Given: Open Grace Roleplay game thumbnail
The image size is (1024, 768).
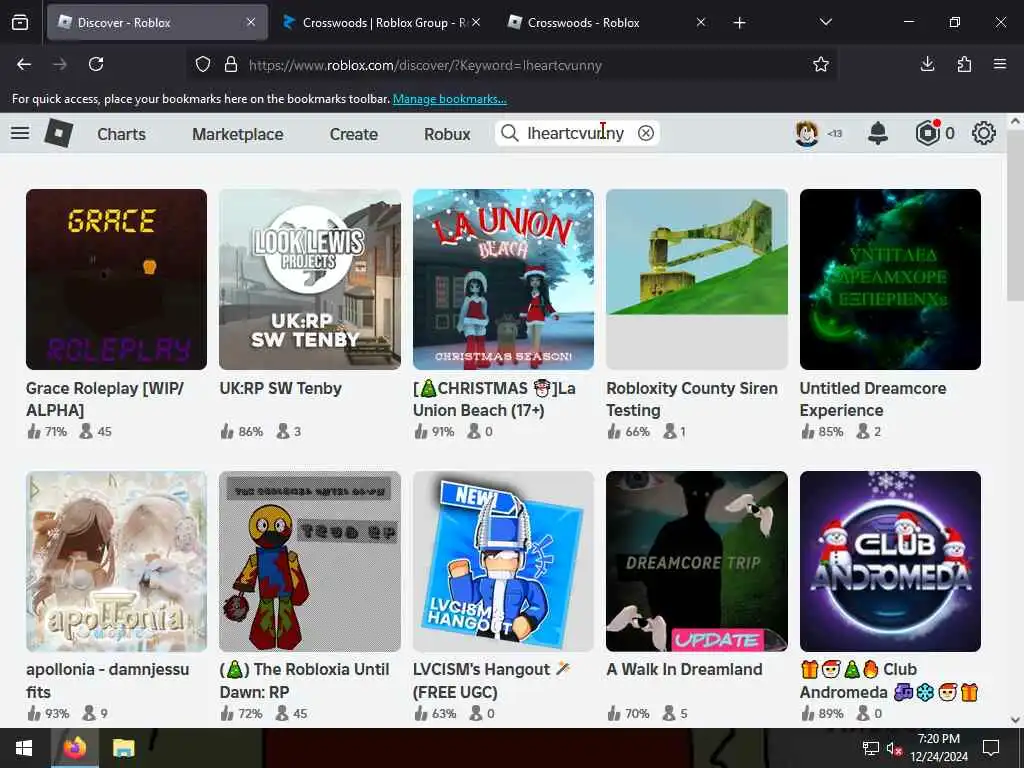Looking at the screenshot, I should [116, 280].
